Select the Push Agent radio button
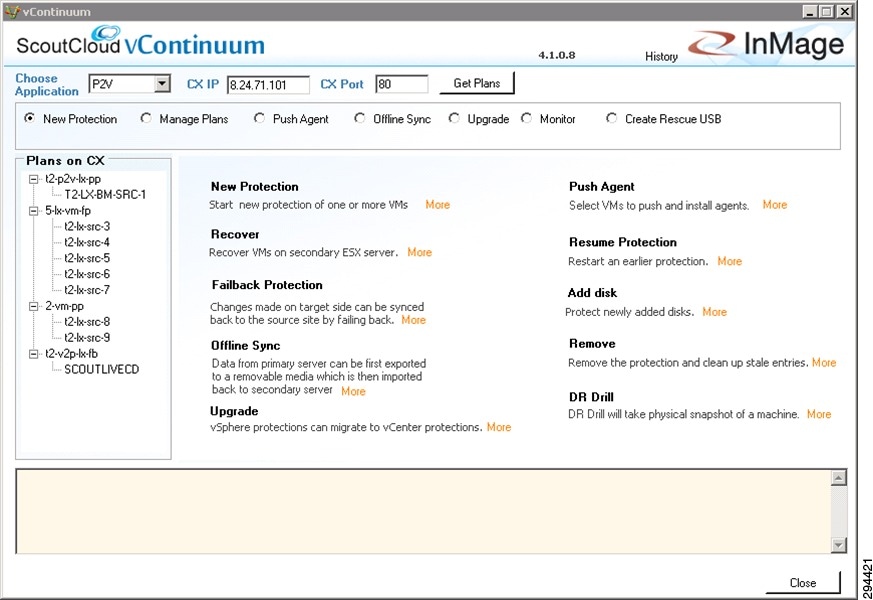Image resolution: width=873 pixels, height=600 pixels. [x=259, y=118]
